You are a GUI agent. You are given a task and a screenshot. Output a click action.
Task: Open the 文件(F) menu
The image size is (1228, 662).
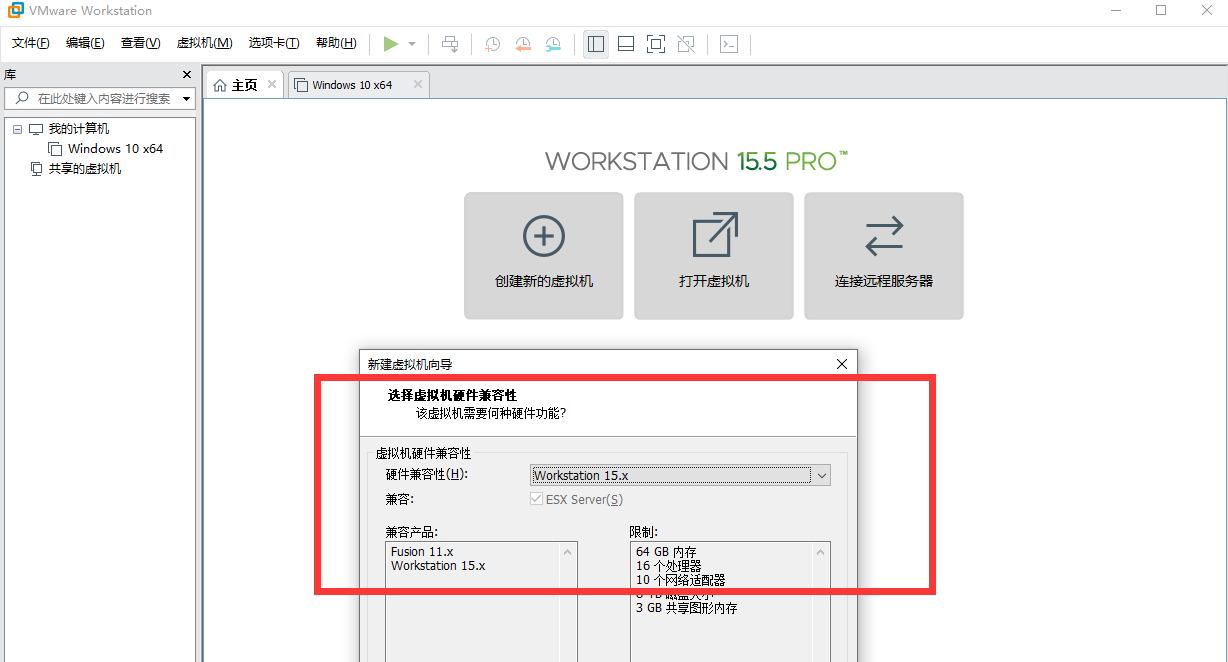(31, 43)
